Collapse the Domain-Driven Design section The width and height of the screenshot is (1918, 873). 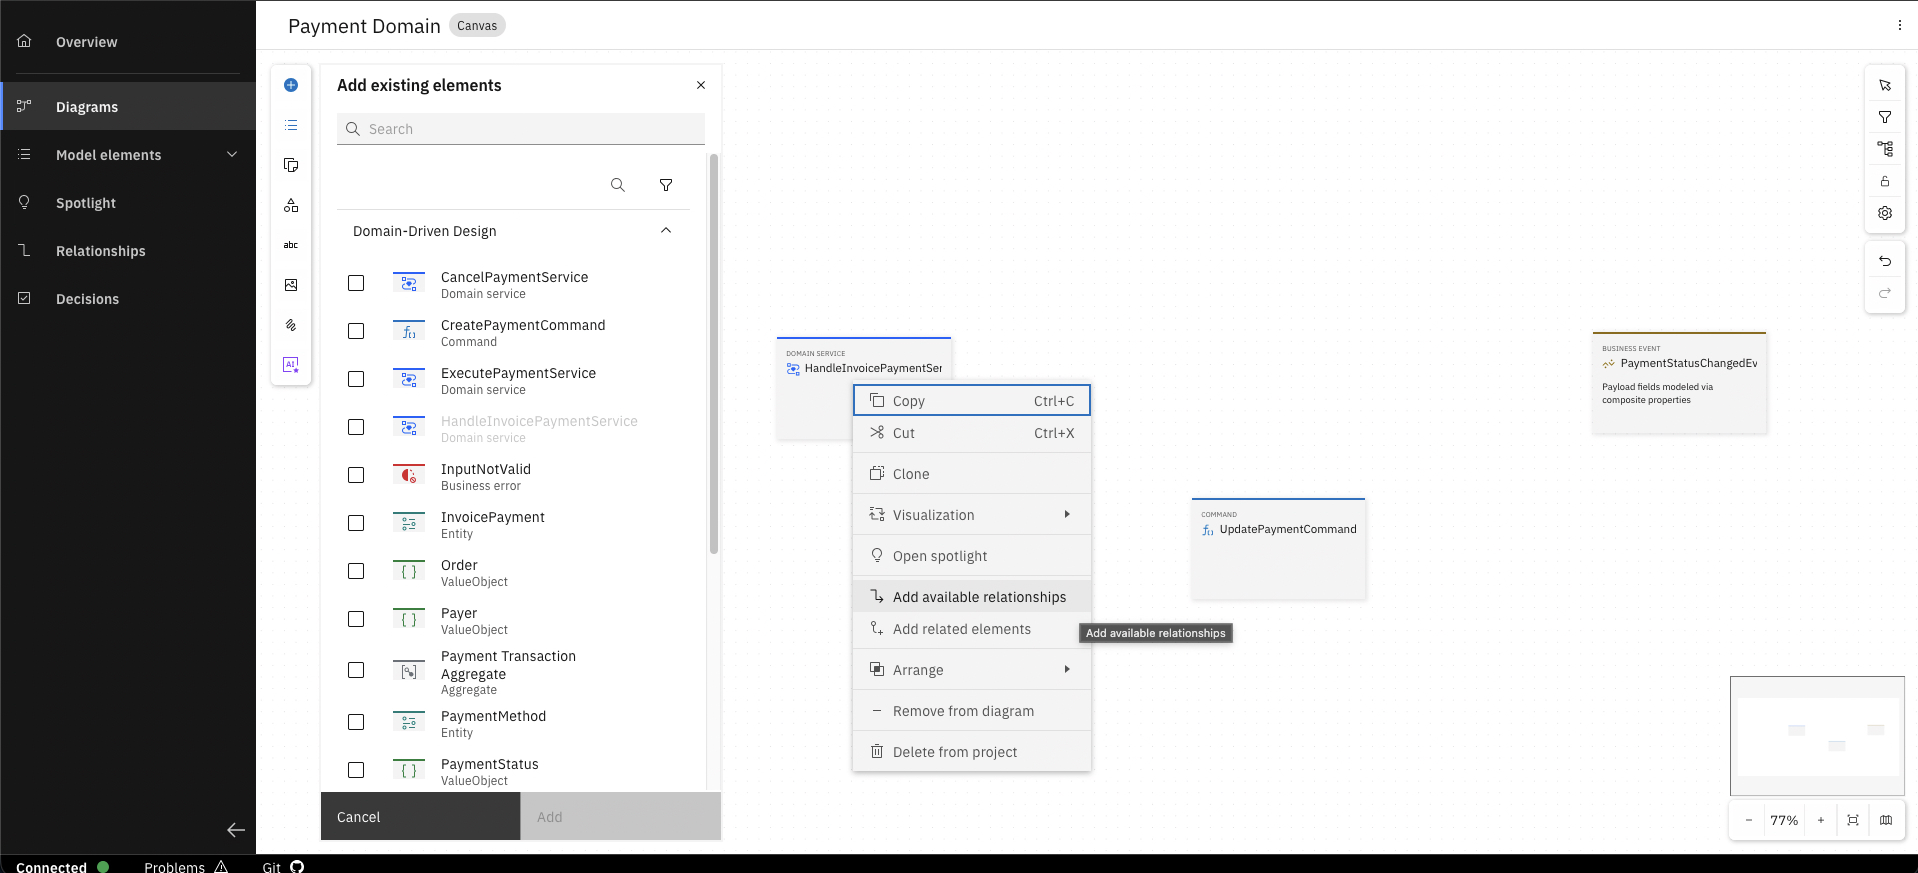pos(666,231)
